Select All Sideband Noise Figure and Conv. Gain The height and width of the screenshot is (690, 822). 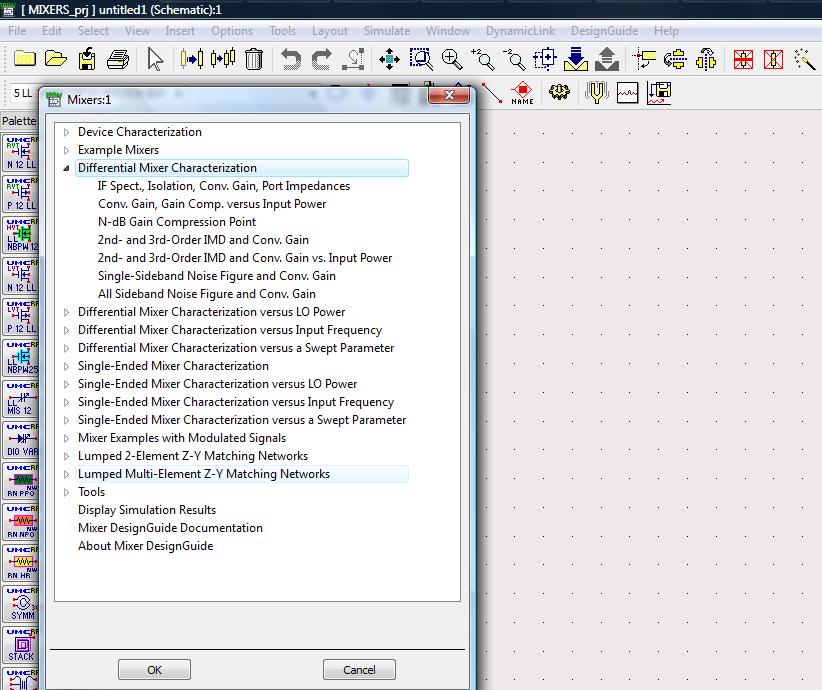pyautogui.click(x=207, y=294)
